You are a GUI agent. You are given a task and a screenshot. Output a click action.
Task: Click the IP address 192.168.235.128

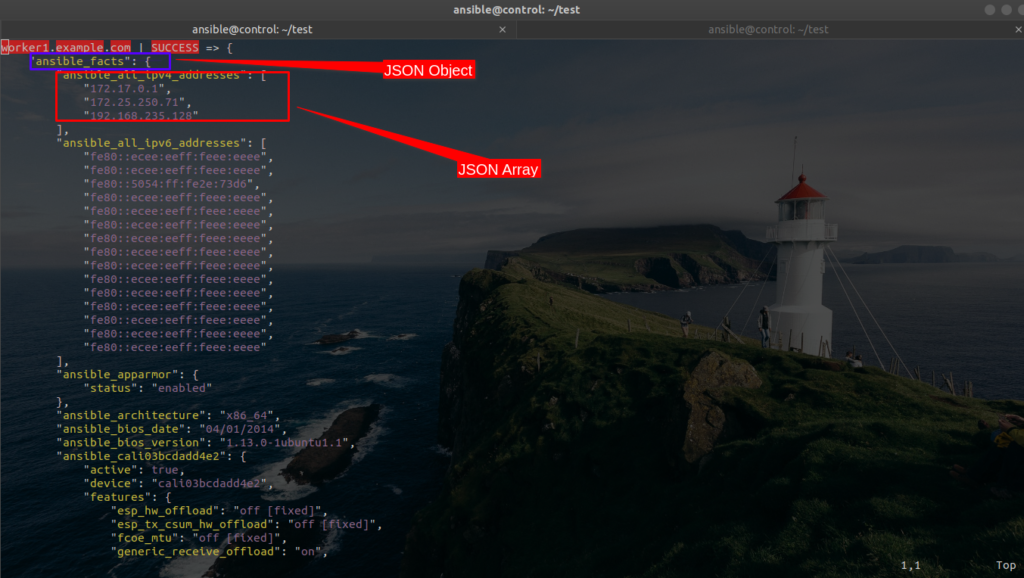(x=141, y=116)
